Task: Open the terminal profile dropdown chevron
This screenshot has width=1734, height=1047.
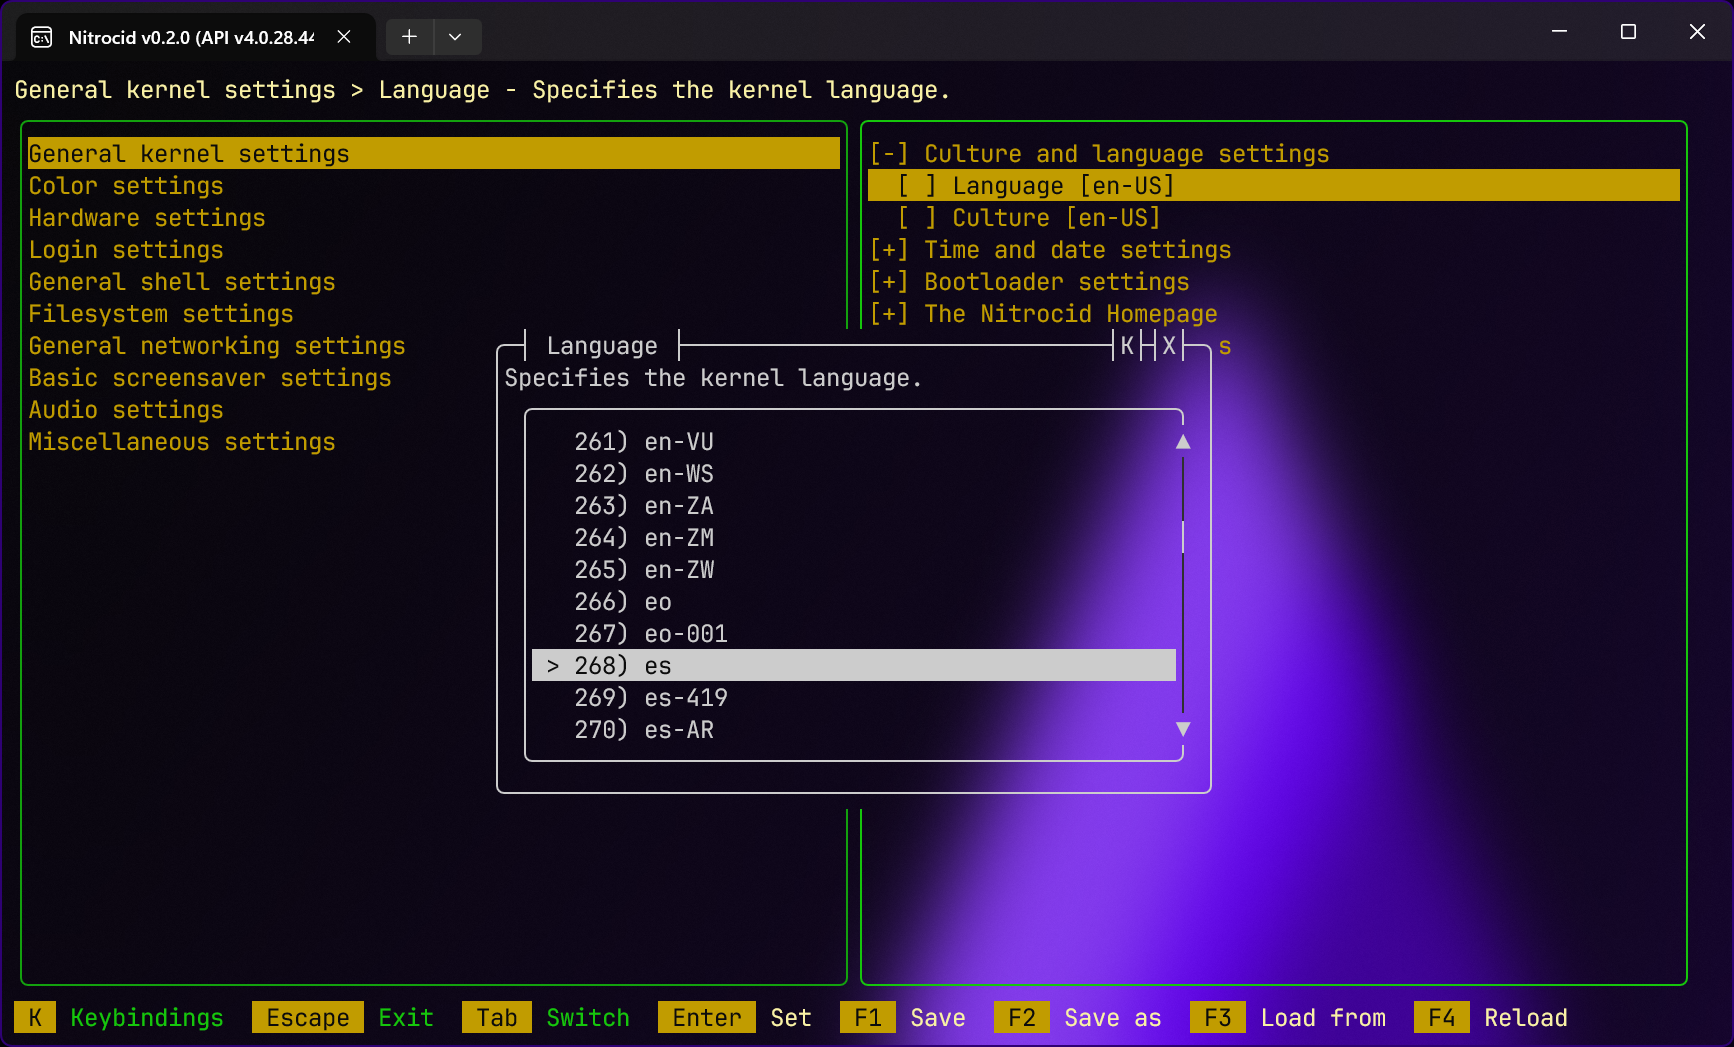Action: click(x=455, y=37)
